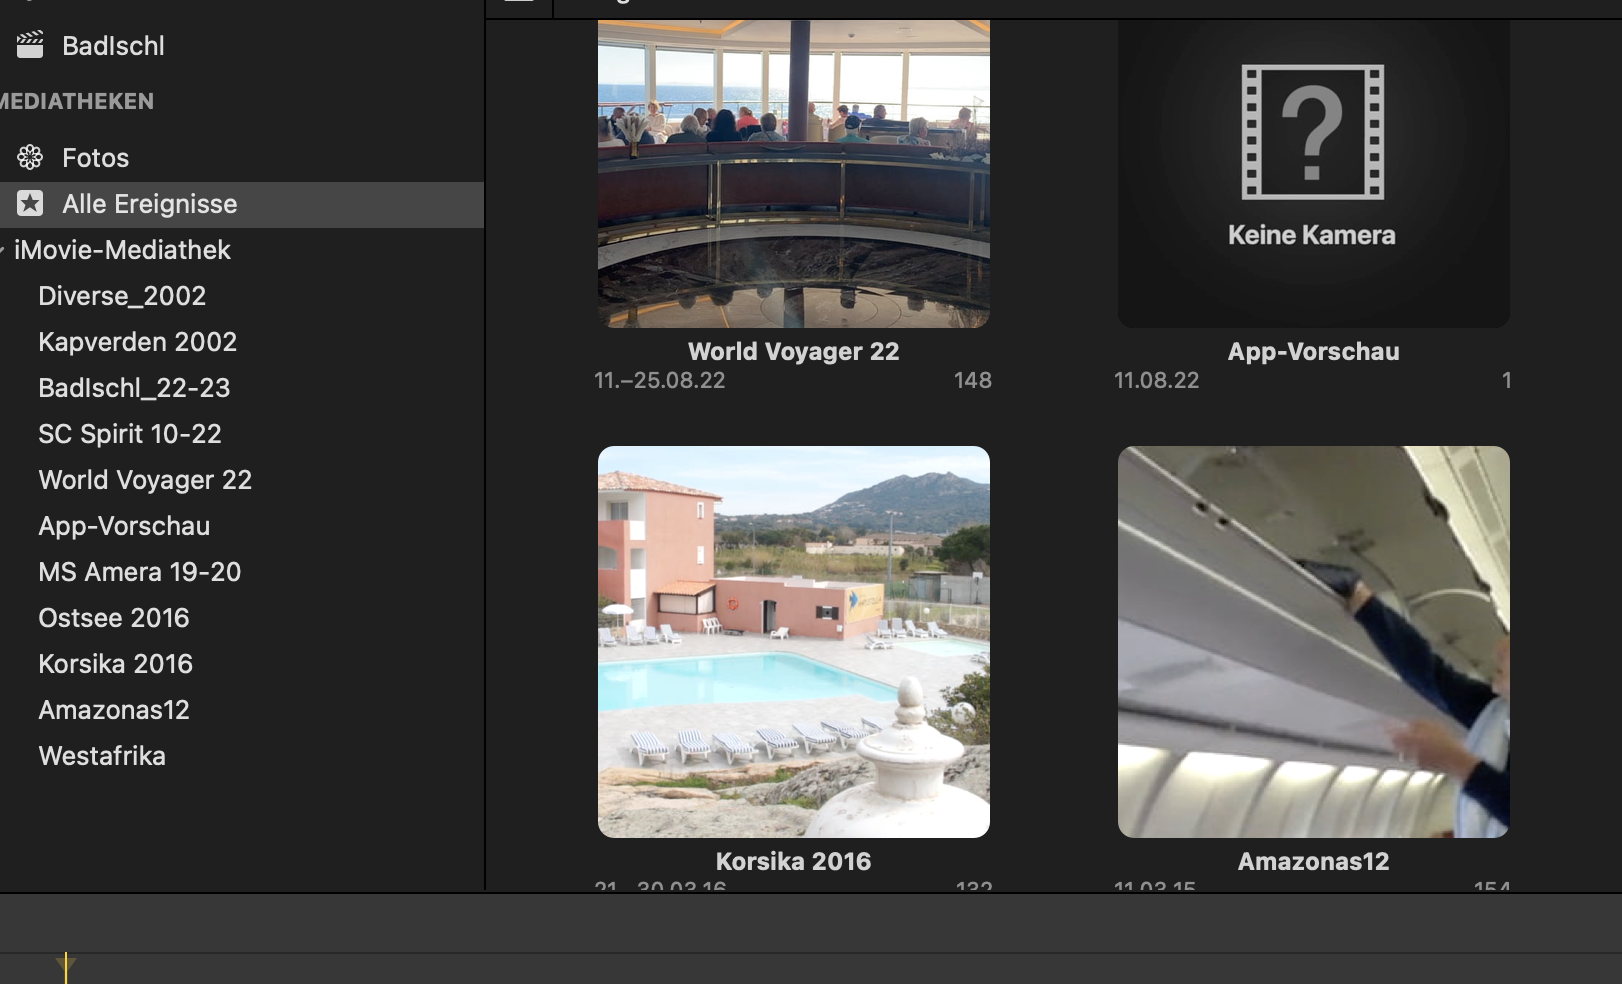Open the Badlschl project clapperboard icon
The width and height of the screenshot is (1622, 984).
point(30,45)
